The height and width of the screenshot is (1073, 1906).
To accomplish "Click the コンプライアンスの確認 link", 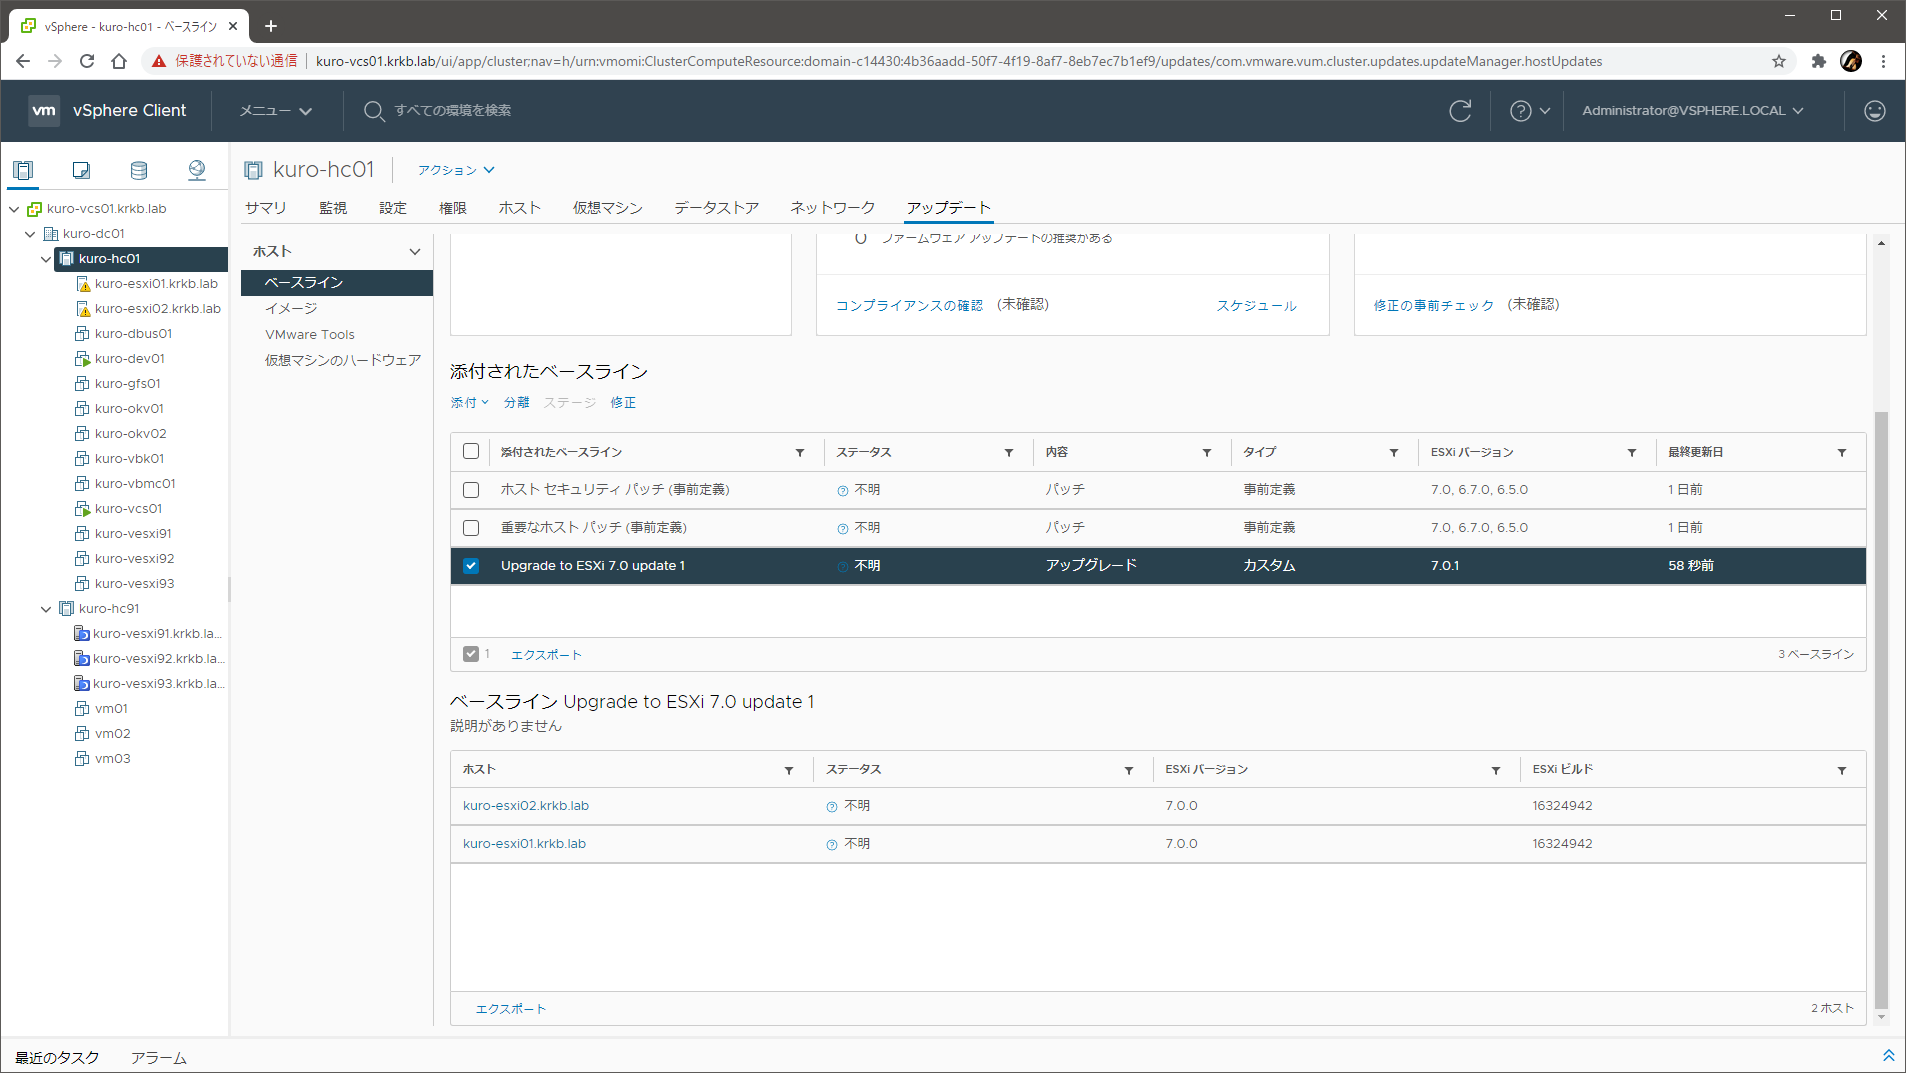I will coord(909,306).
